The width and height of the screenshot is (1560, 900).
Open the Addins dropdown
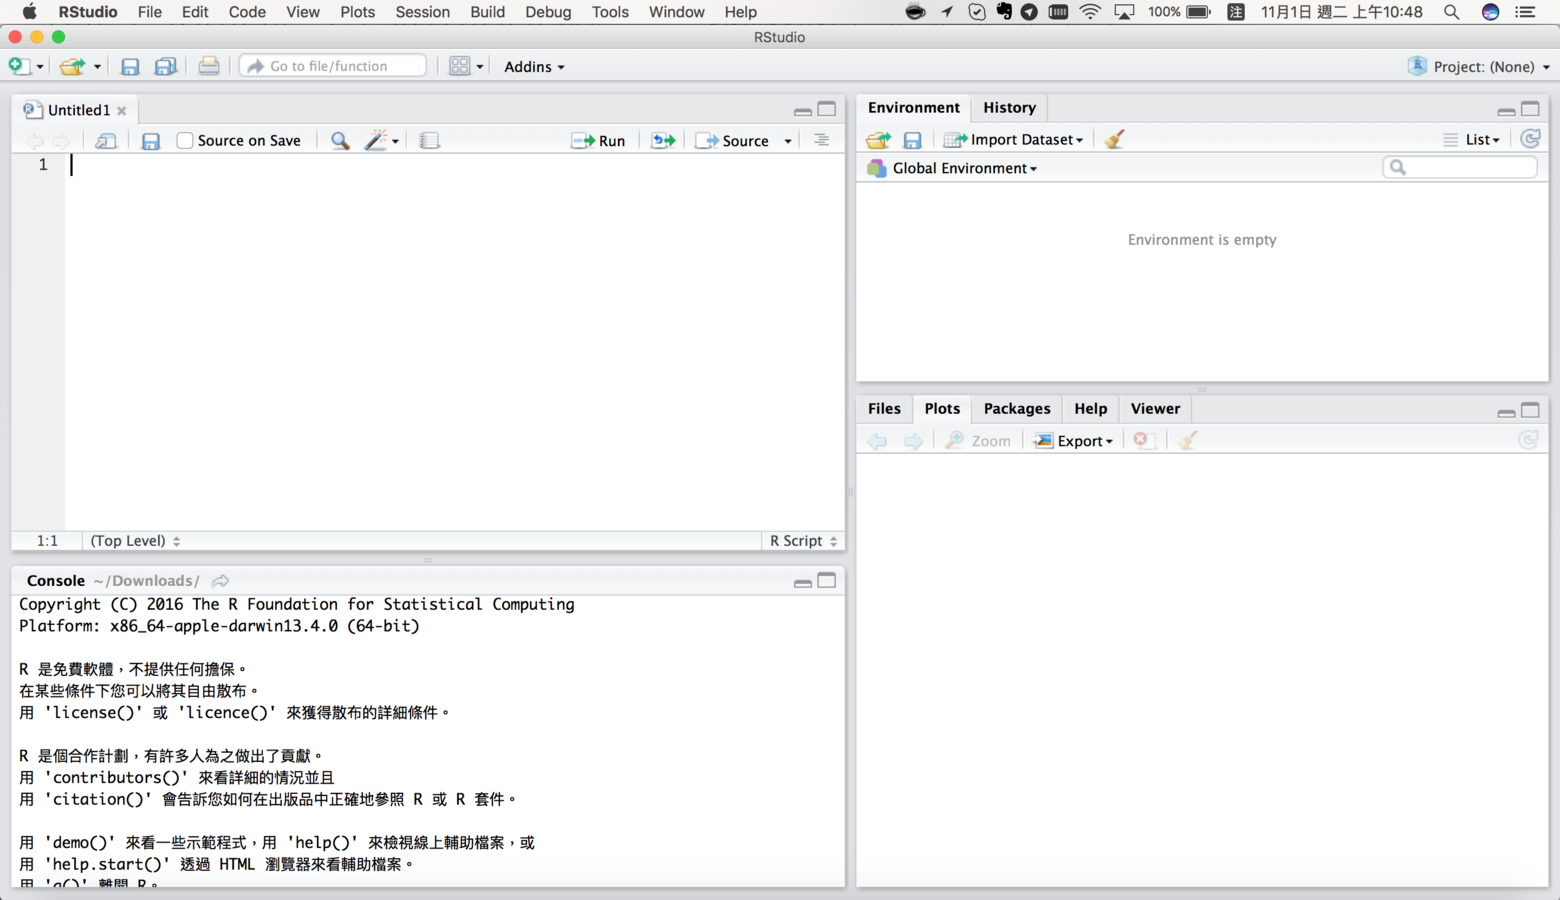534,67
